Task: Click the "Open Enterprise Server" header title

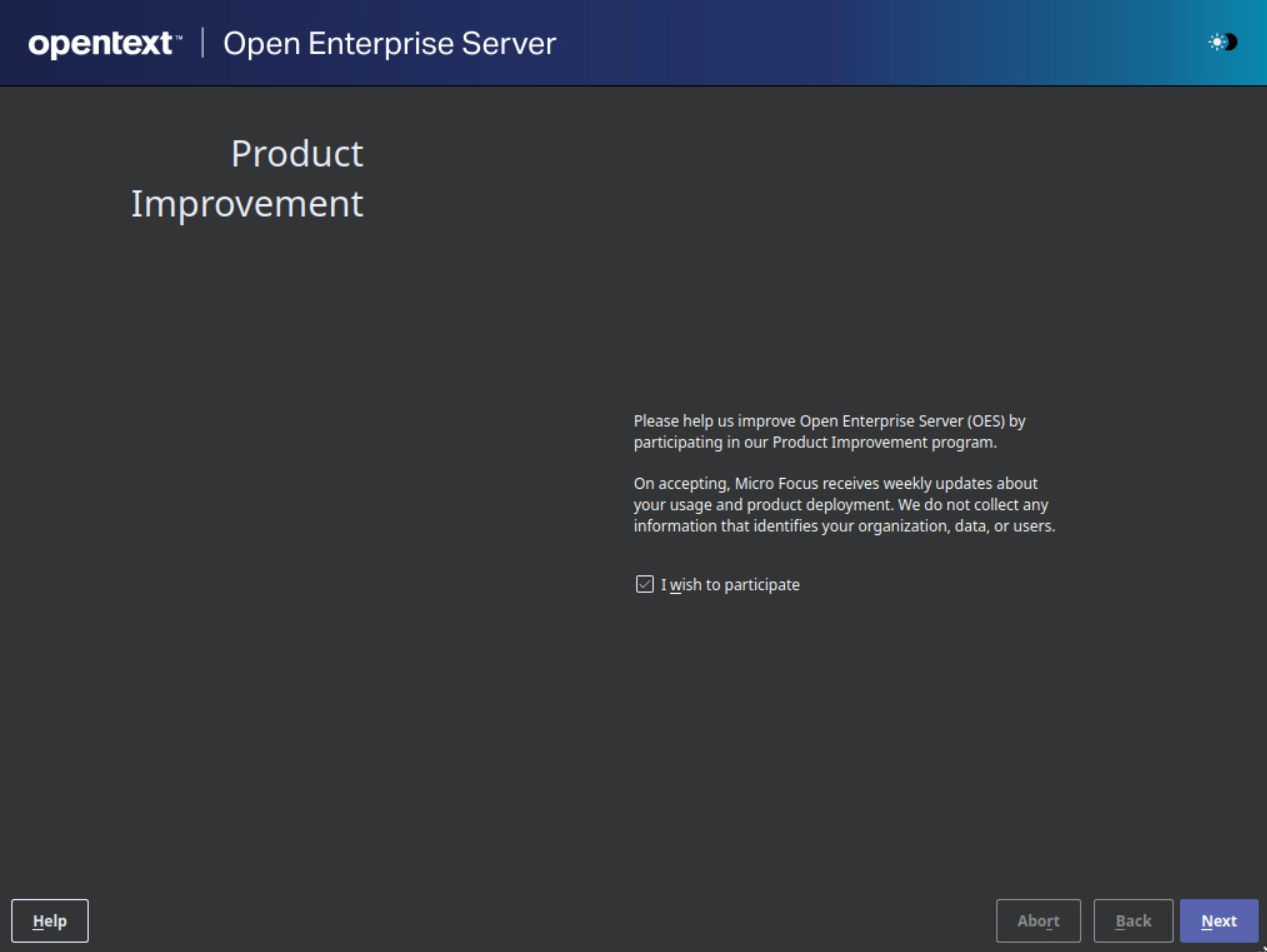Action: tap(389, 44)
